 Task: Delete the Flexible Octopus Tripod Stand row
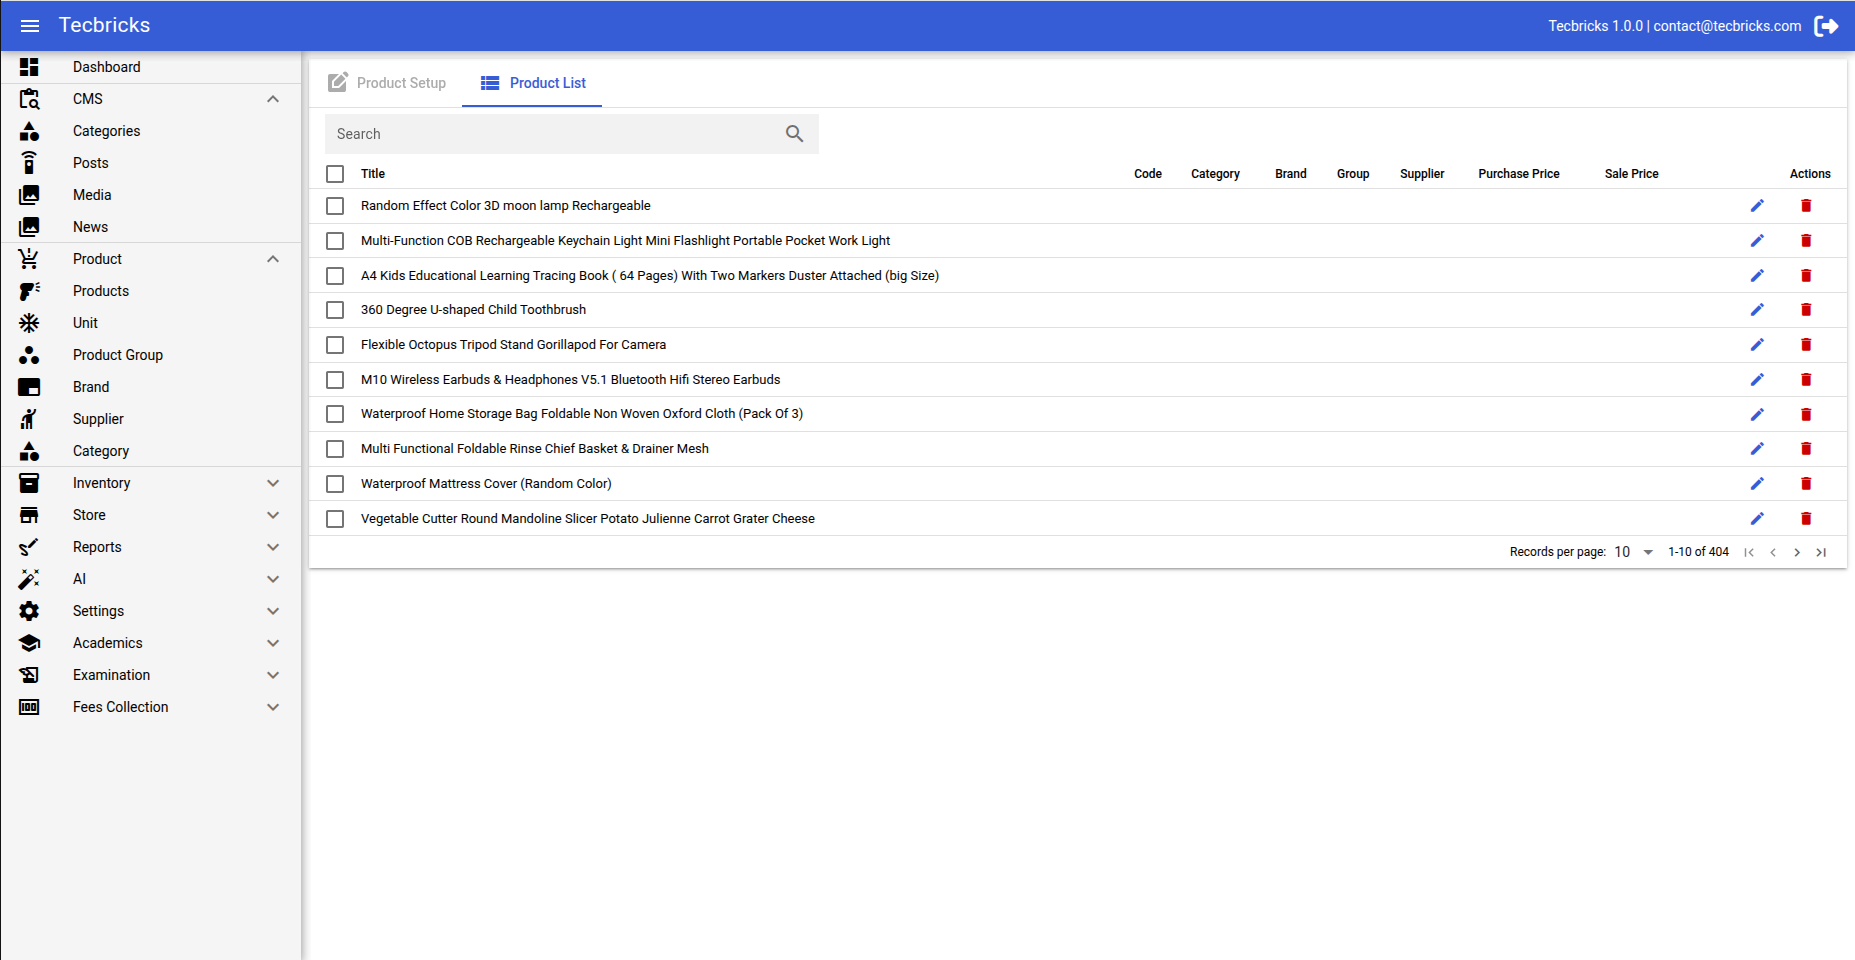1806,345
